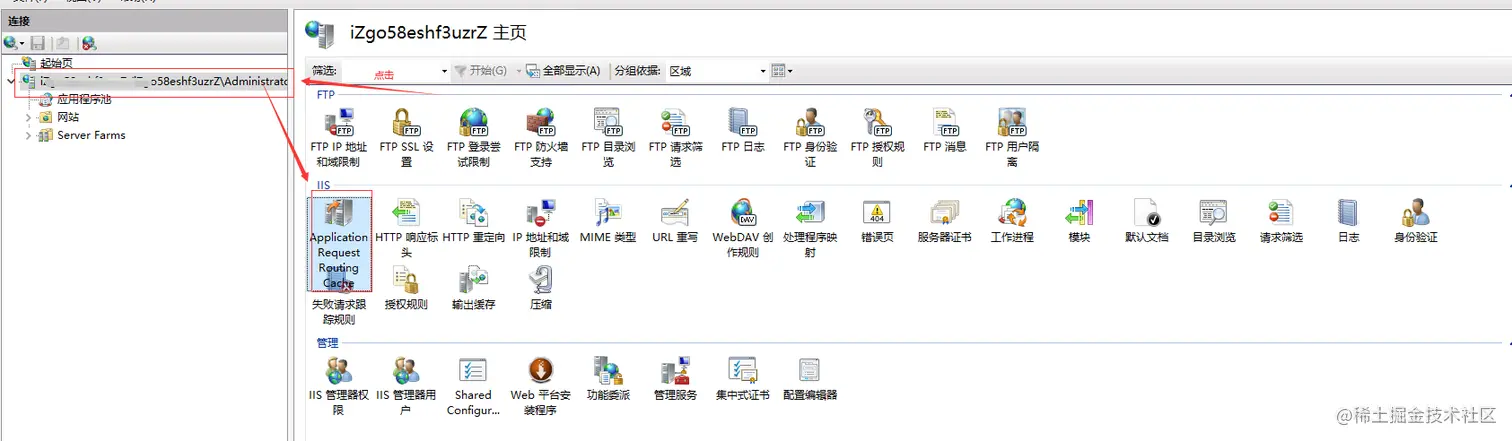
Task: Open 输出缓存 feature
Action: 473,289
